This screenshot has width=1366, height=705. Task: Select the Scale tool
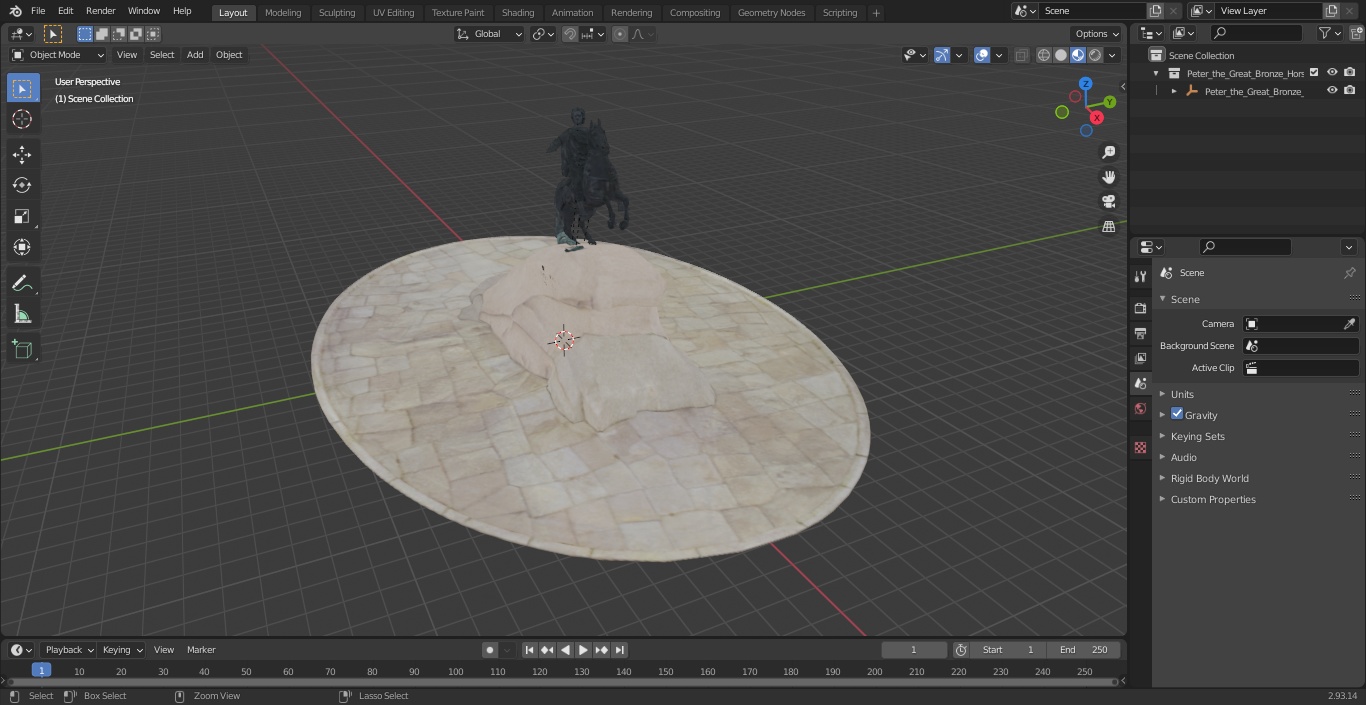(x=22, y=216)
